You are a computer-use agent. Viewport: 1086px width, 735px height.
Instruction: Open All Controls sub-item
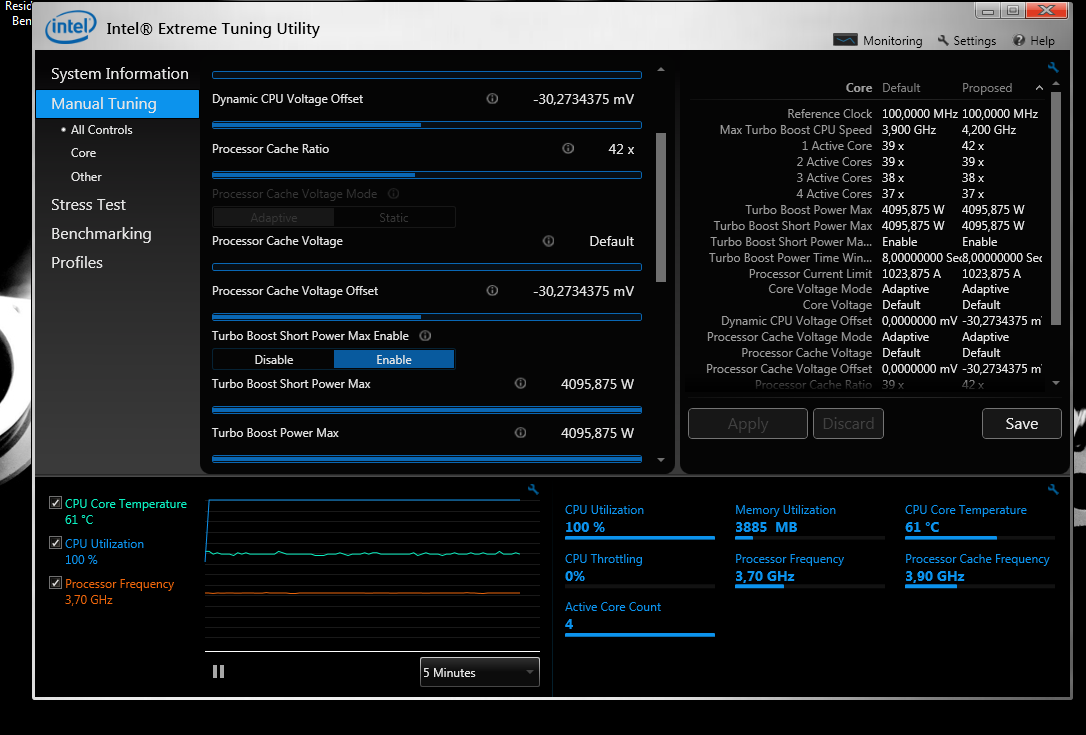(101, 130)
